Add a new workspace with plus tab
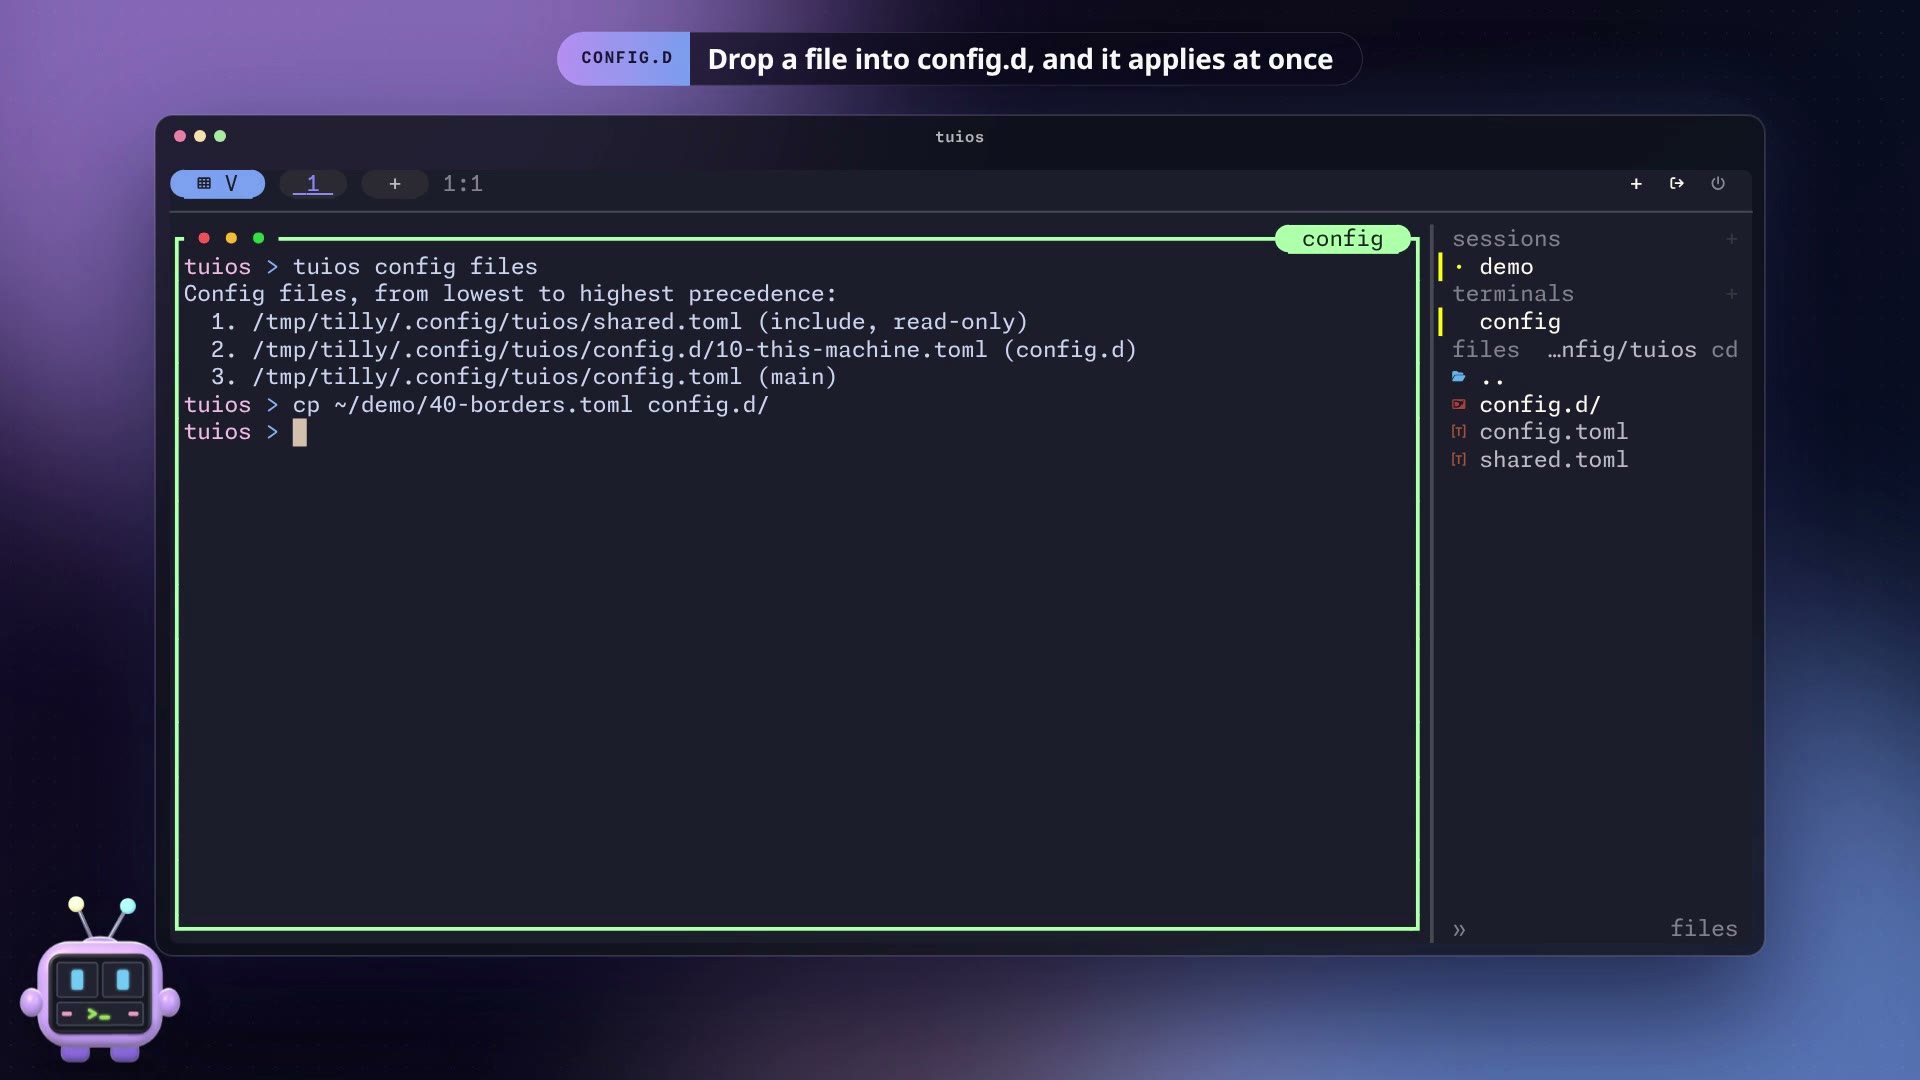The width and height of the screenshot is (1920, 1080). 395,184
